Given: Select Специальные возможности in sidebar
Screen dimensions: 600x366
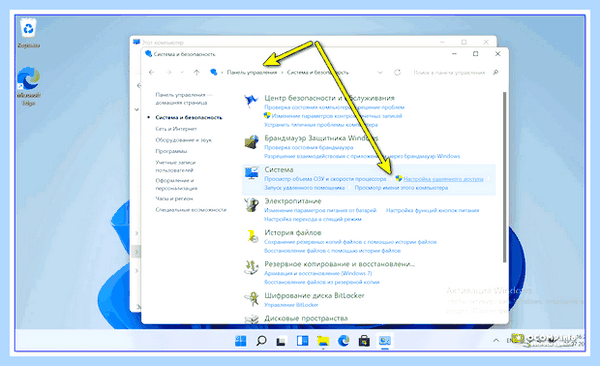Looking at the screenshot, I should 191,210.
